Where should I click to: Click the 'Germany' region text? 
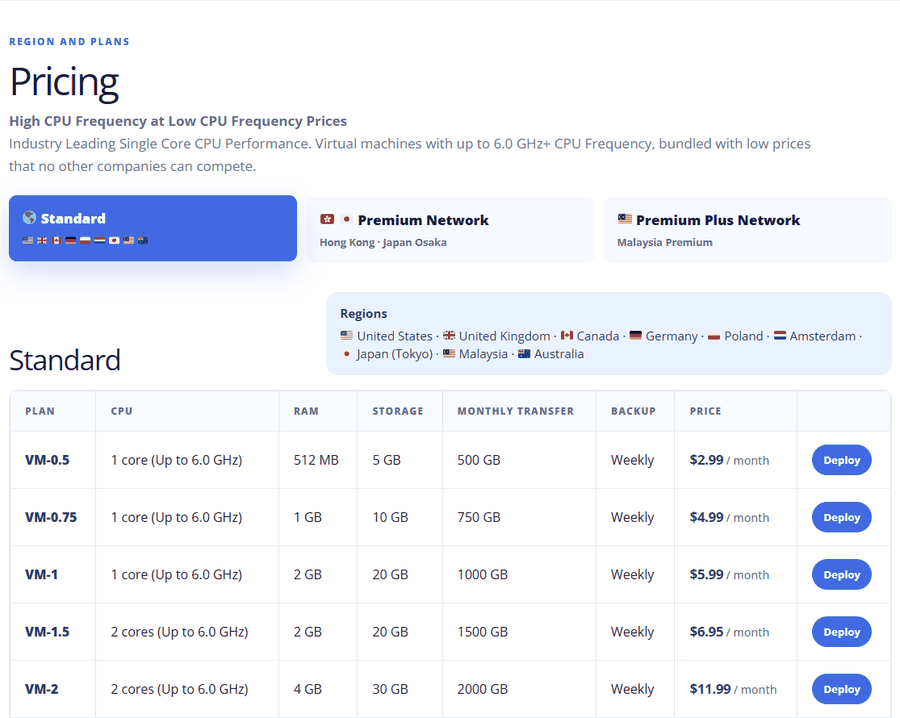click(672, 336)
